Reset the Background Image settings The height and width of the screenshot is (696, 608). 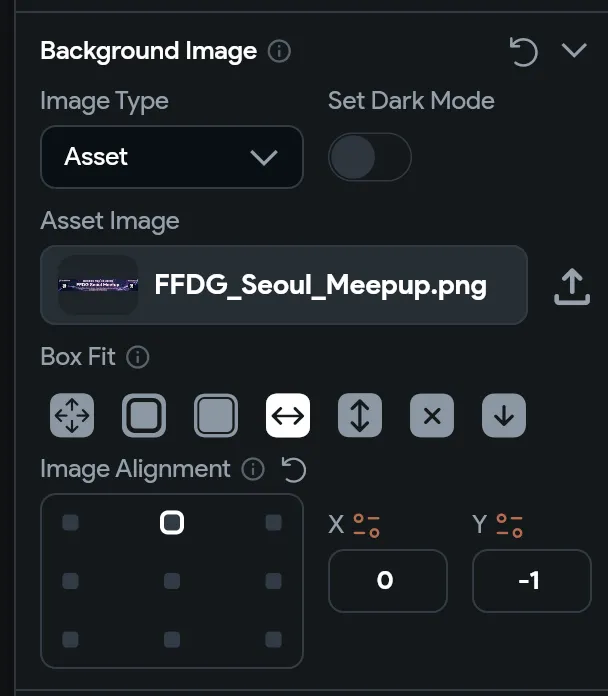(x=524, y=51)
